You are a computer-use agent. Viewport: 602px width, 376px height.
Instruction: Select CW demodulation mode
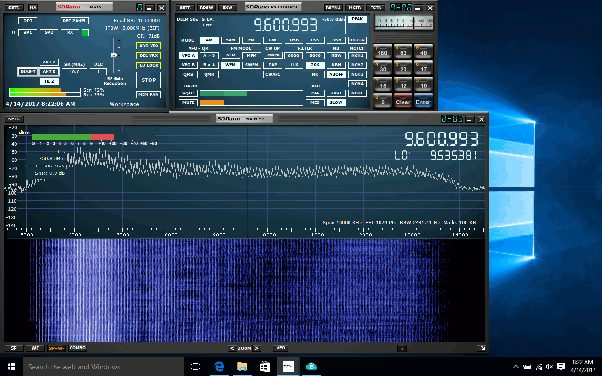(x=273, y=40)
